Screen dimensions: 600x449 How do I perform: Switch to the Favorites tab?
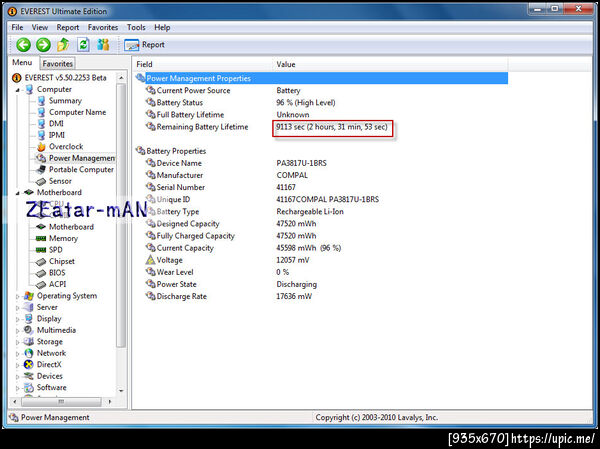pyautogui.click(x=57, y=64)
